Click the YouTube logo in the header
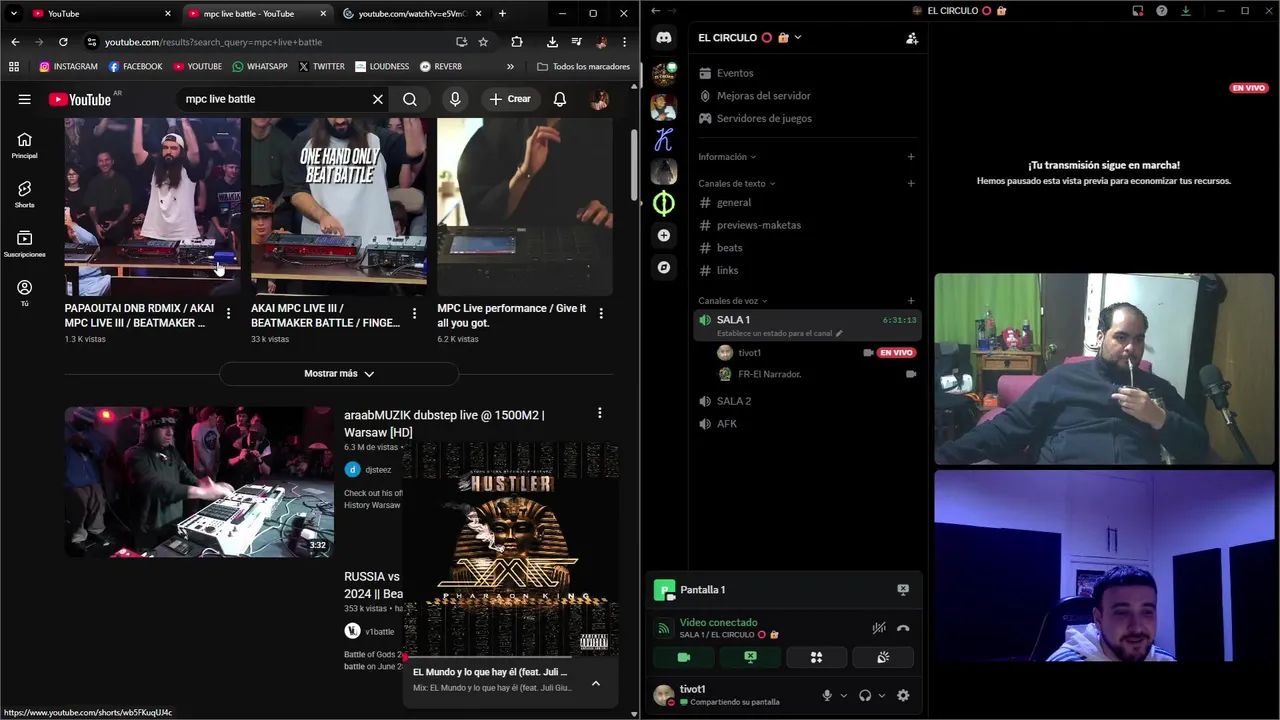Image resolution: width=1280 pixels, height=720 pixels. [x=80, y=99]
